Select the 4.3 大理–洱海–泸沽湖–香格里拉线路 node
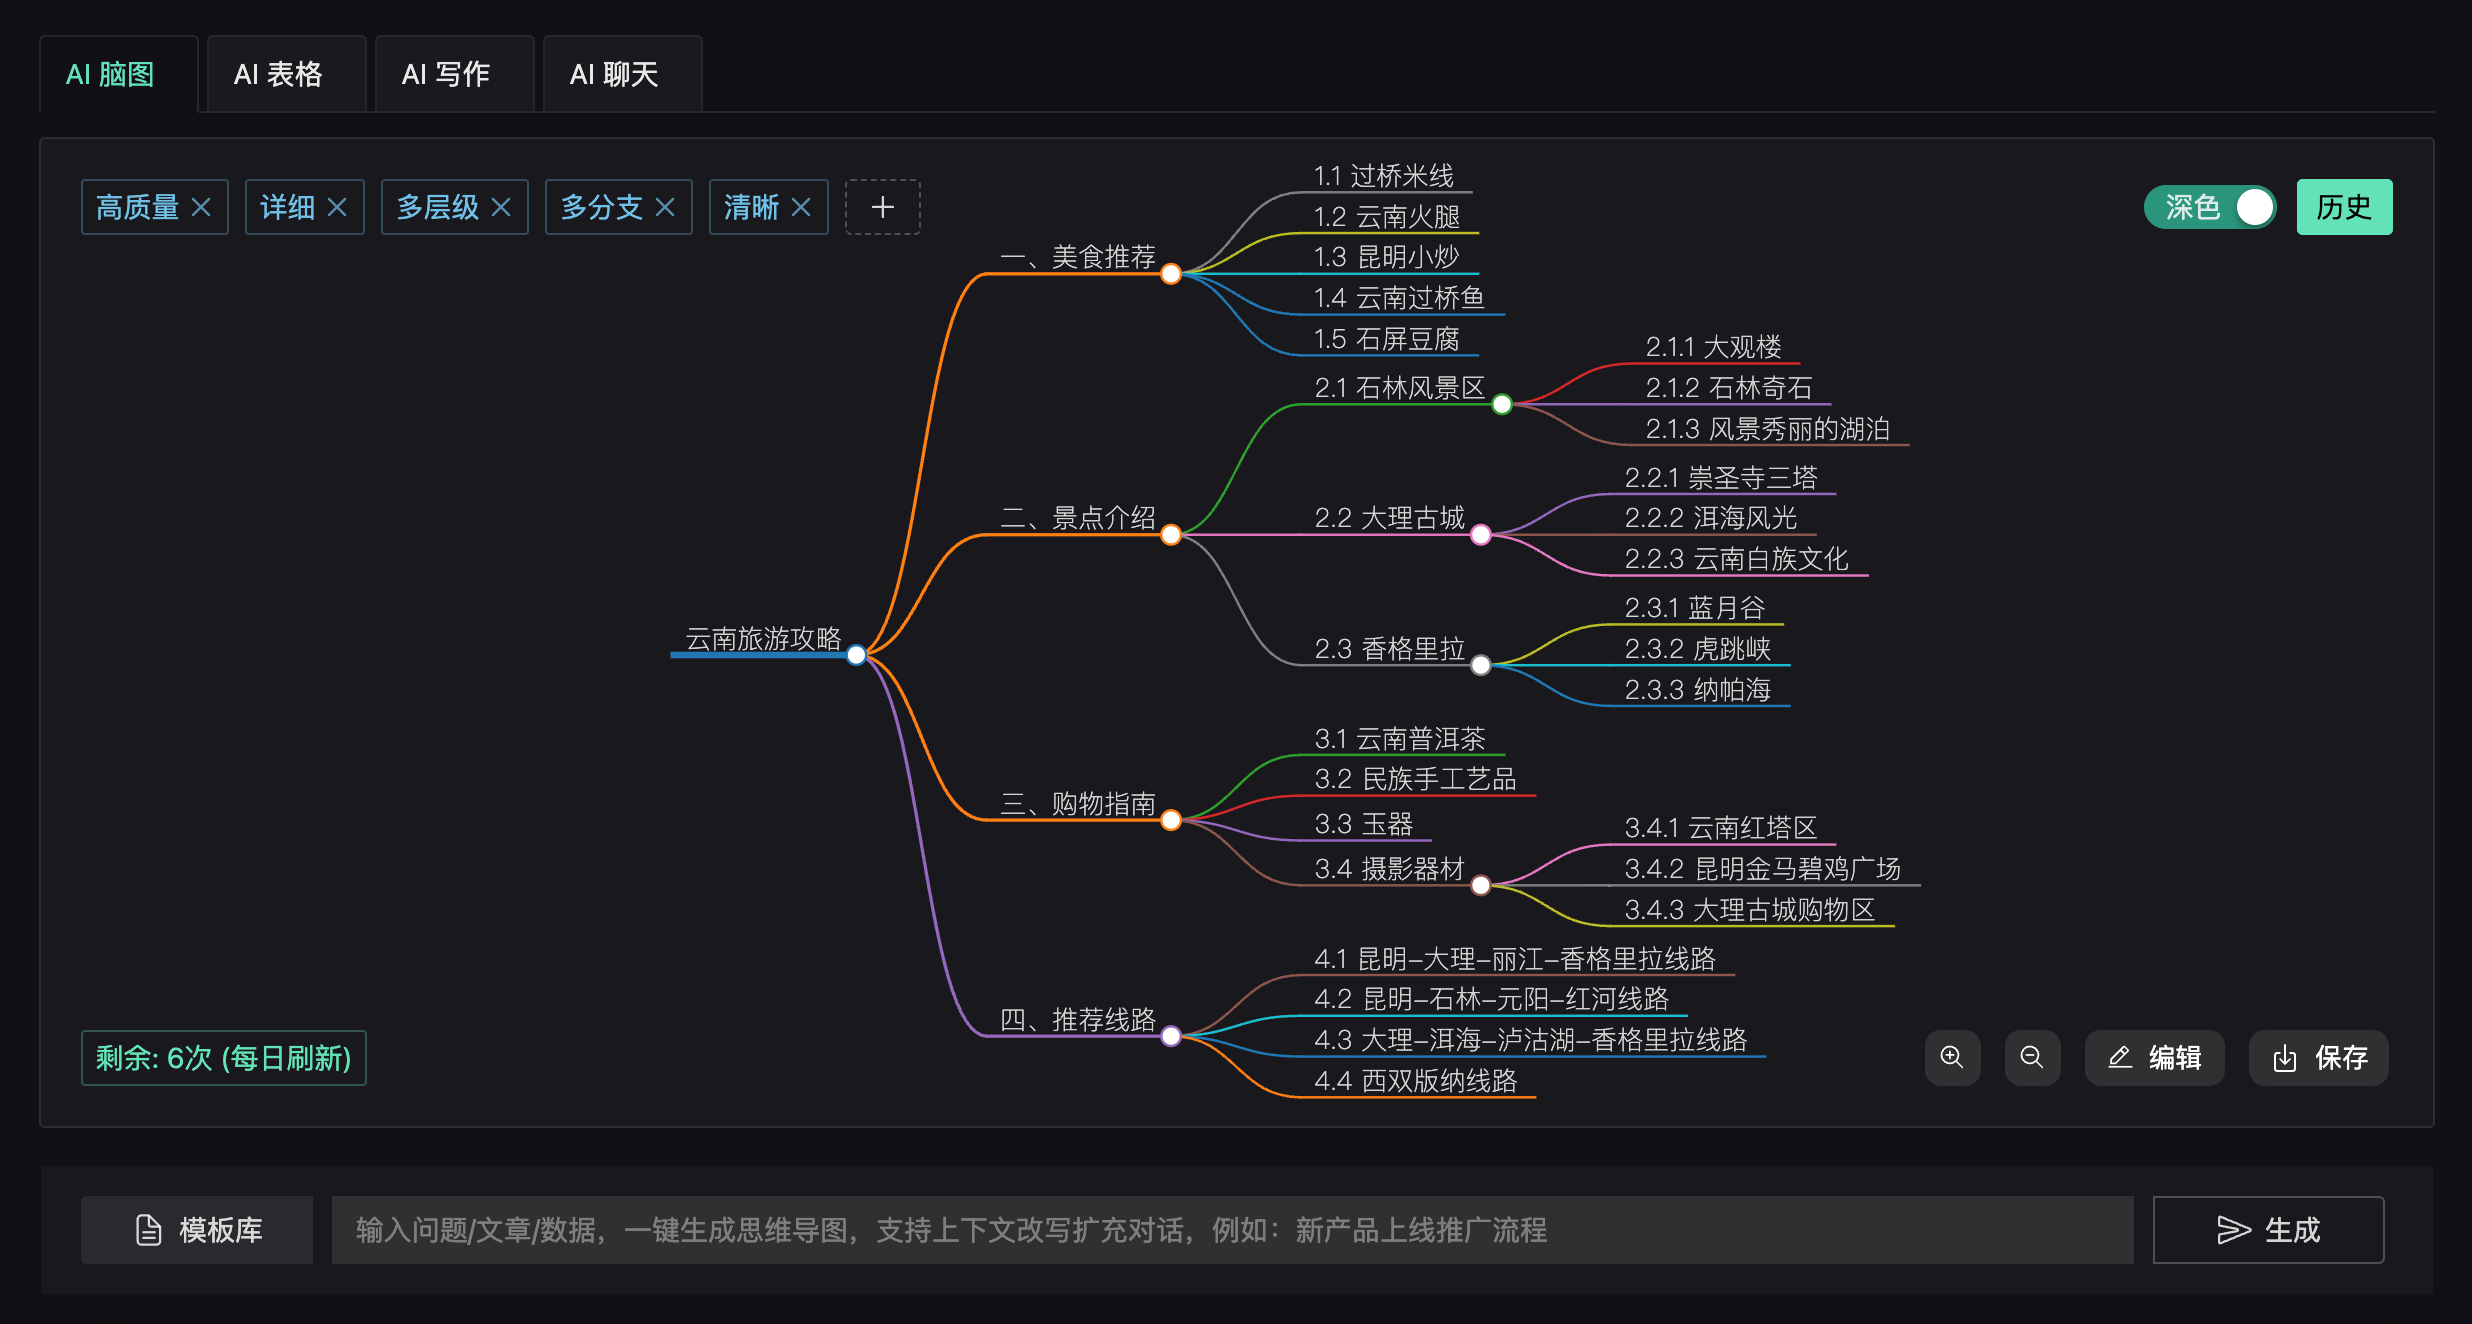The image size is (2472, 1324). coord(1531,1040)
